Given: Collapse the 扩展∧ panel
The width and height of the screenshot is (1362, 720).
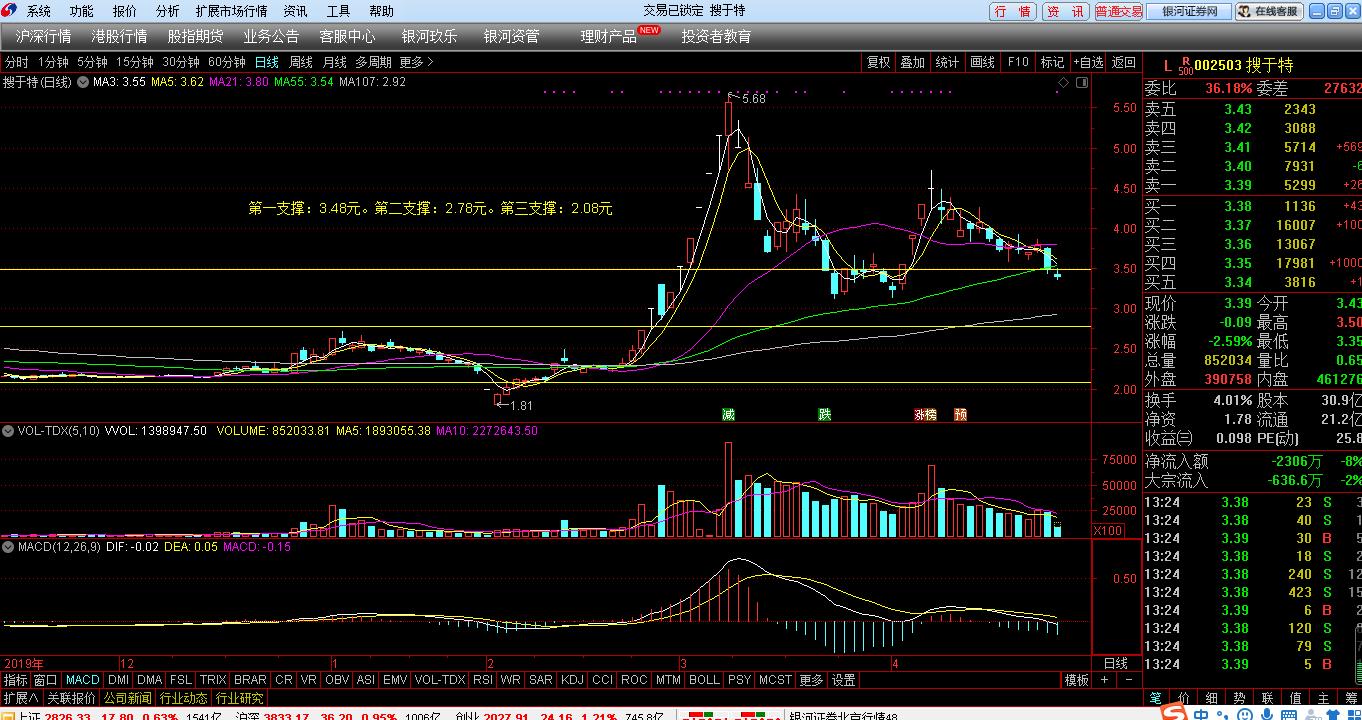Looking at the screenshot, I should (x=20, y=698).
